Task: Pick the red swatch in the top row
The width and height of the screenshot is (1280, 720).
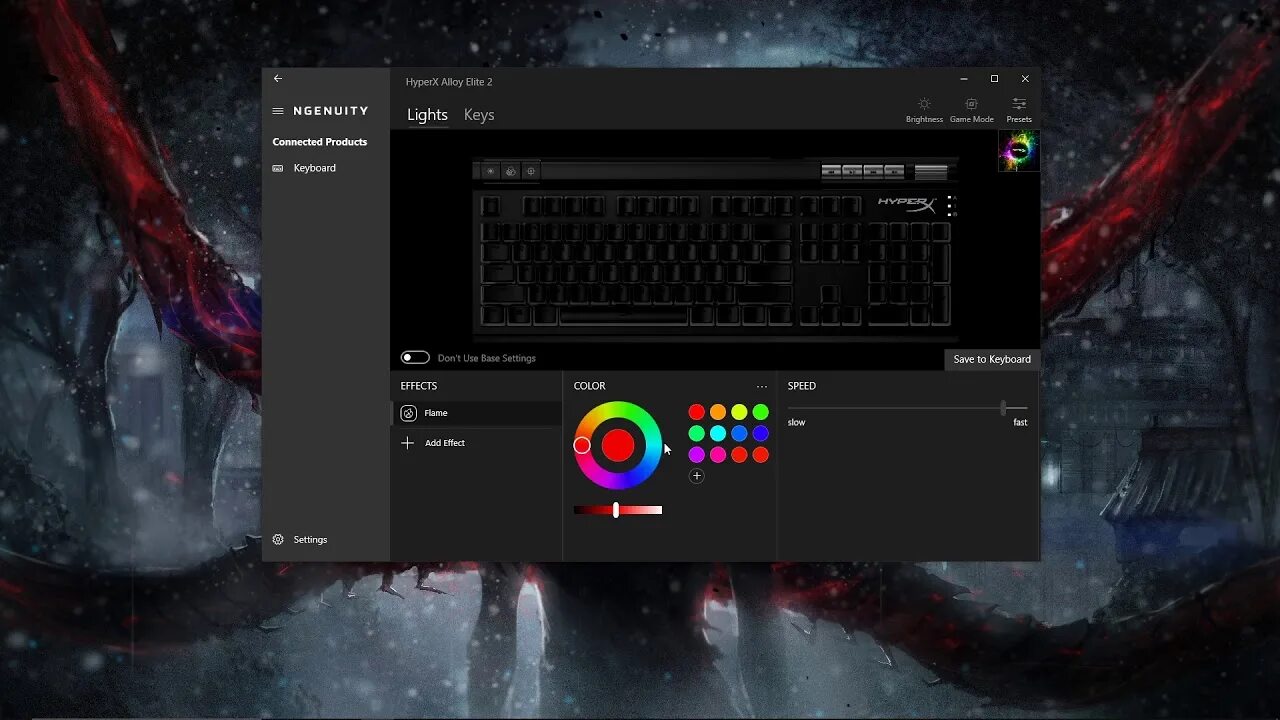Action: tap(697, 412)
